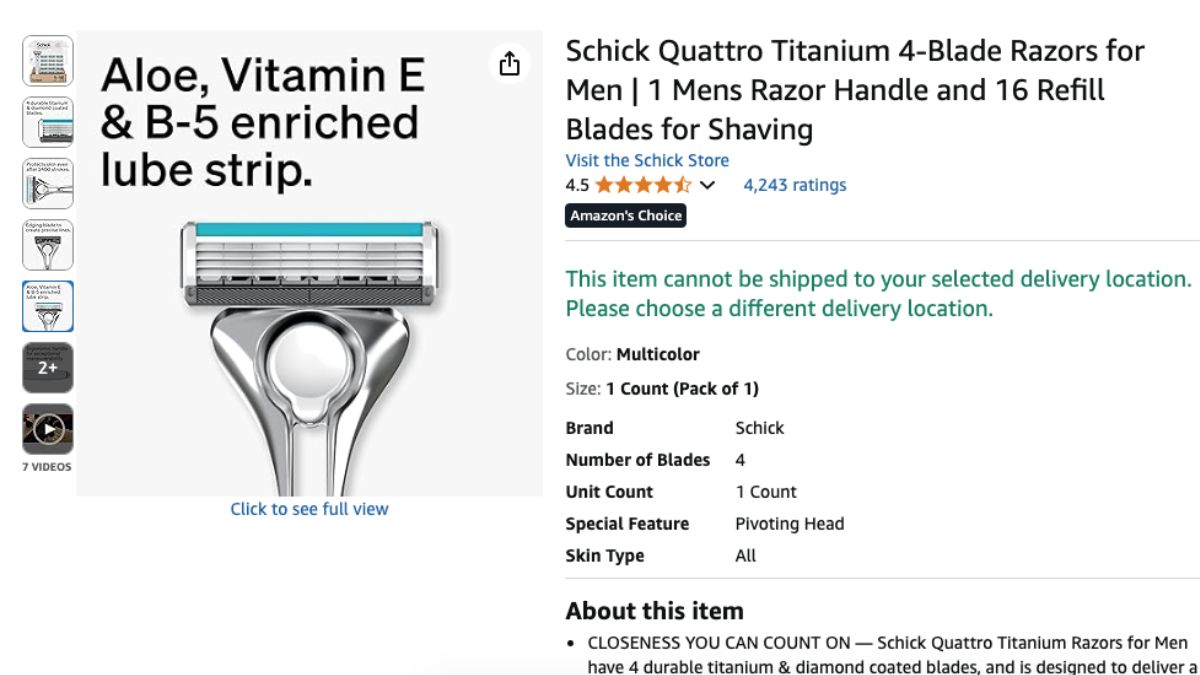Viewport: 1200px width, 675px height.
Task: Select the product package box thumbnail
Action: [x=48, y=61]
